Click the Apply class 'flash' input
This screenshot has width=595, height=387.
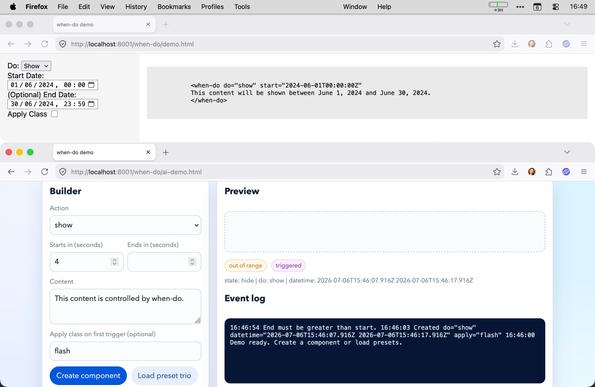(125, 351)
